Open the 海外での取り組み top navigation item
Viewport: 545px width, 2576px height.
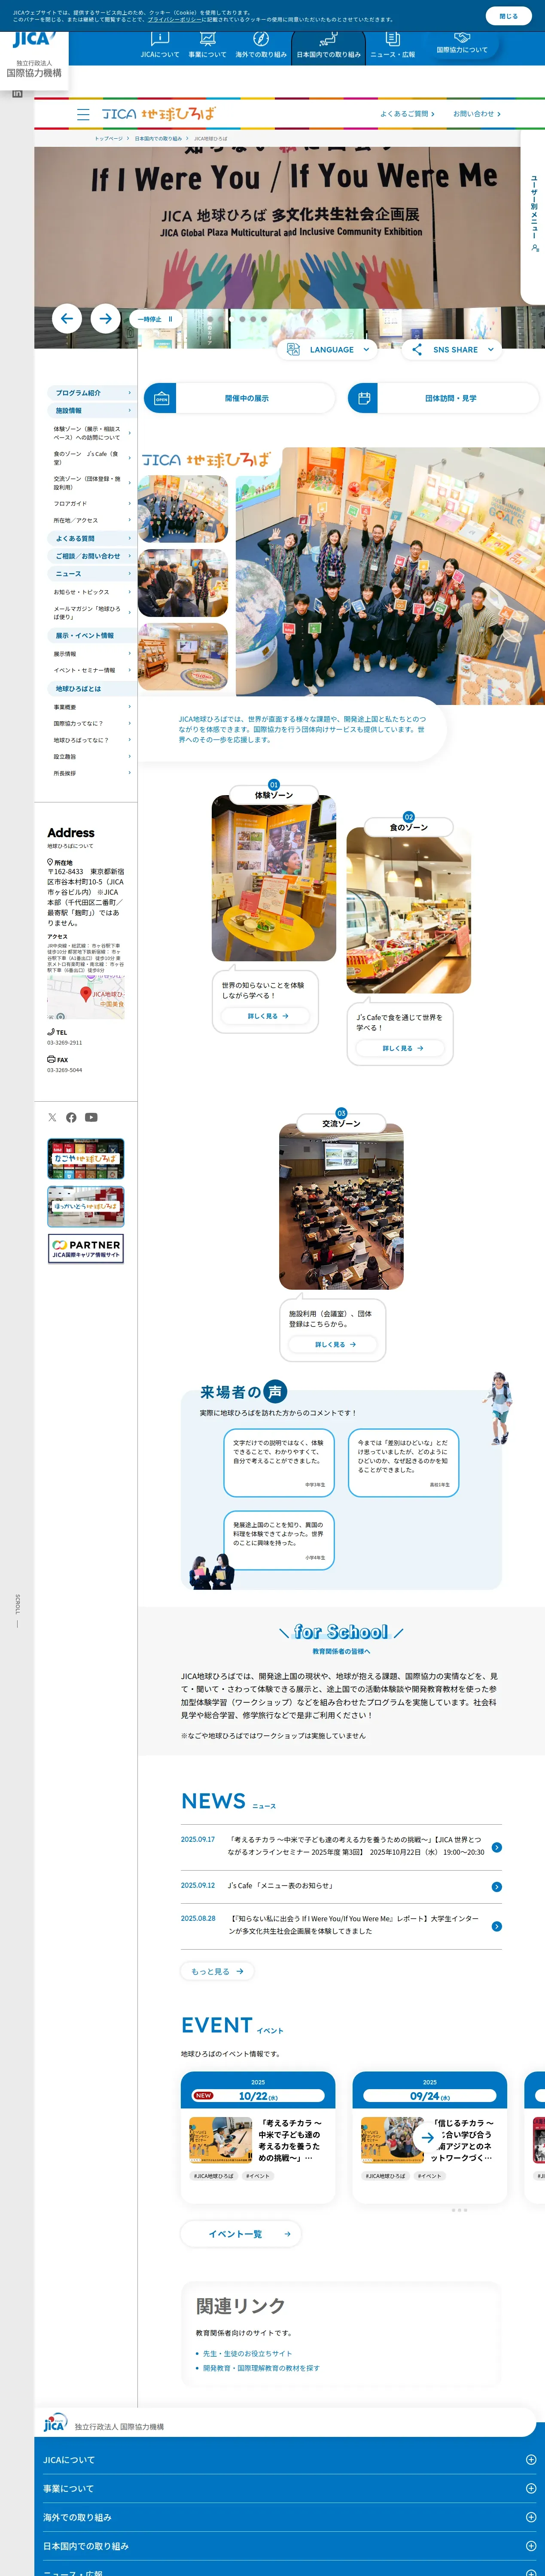(x=261, y=46)
